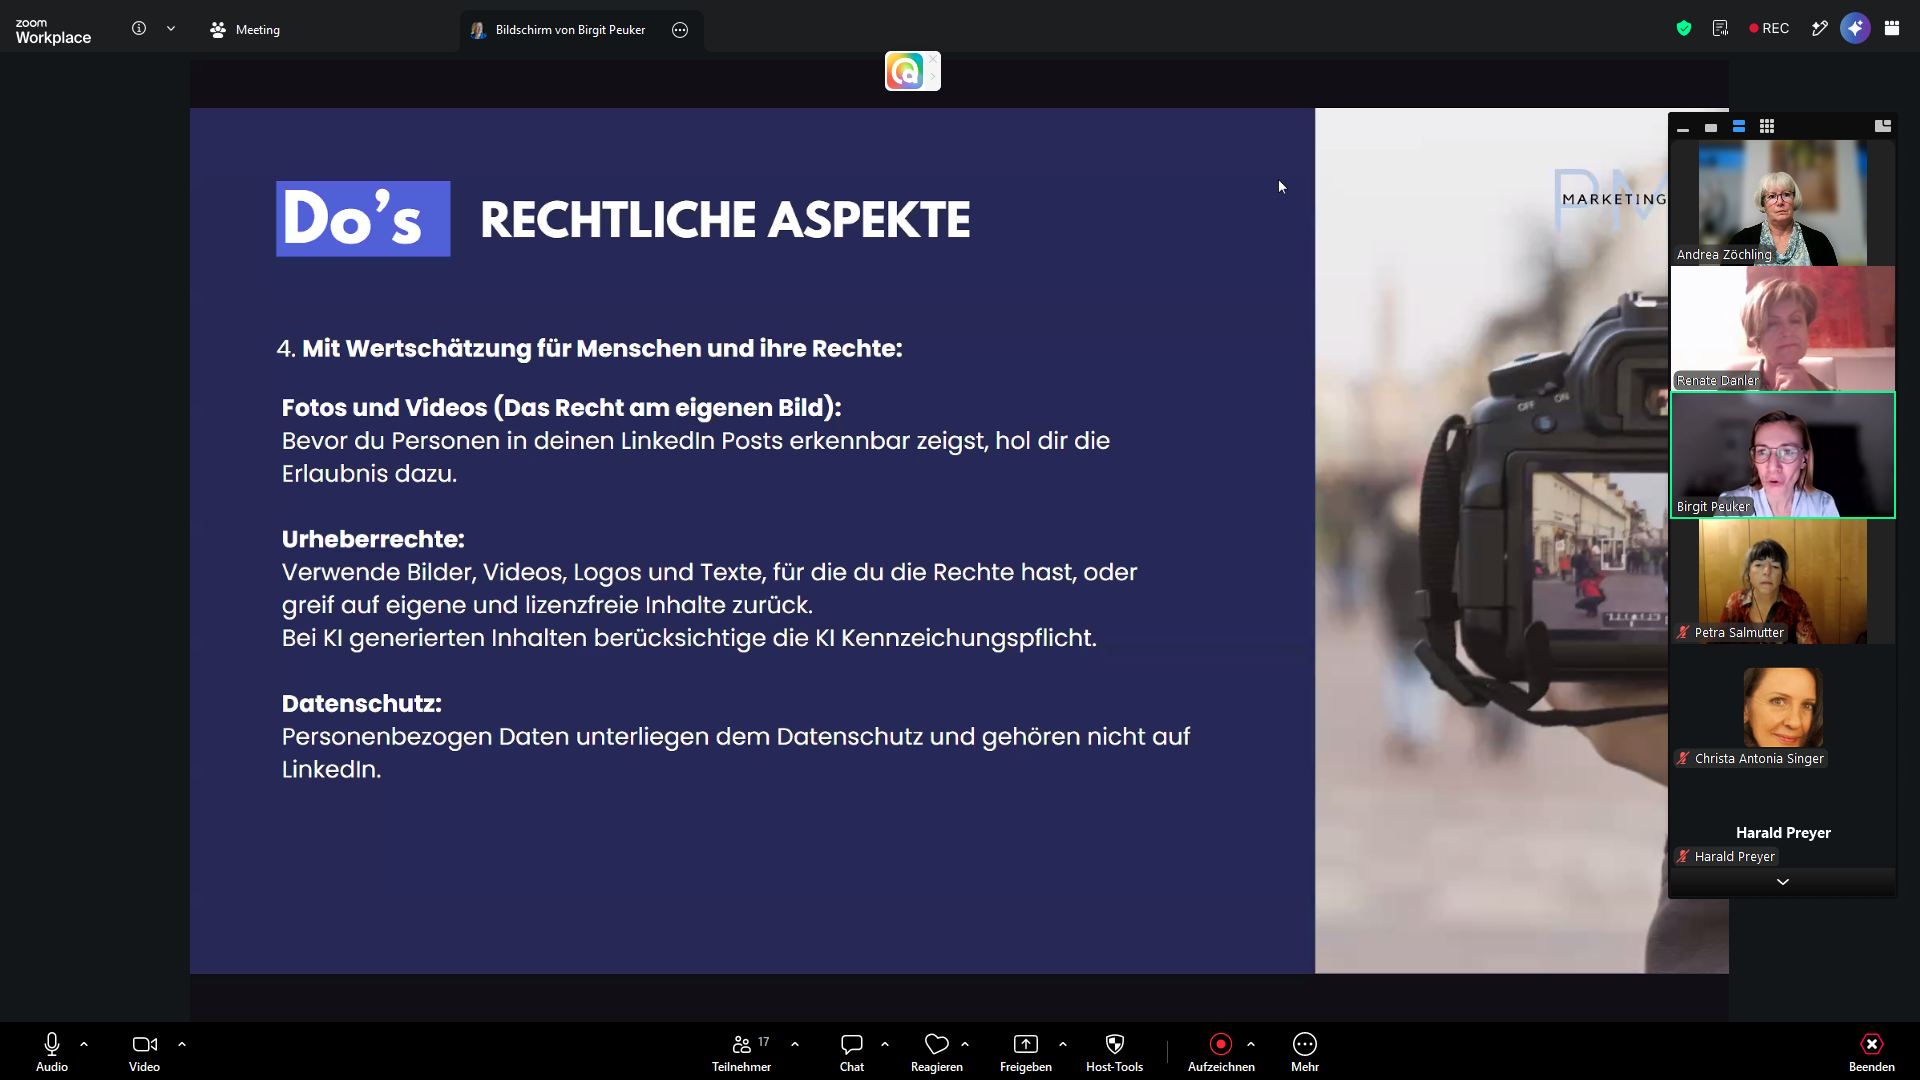This screenshot has height=1080, width=1920.
Task: Expand the audio options arrow
Action: [84, 1044]
